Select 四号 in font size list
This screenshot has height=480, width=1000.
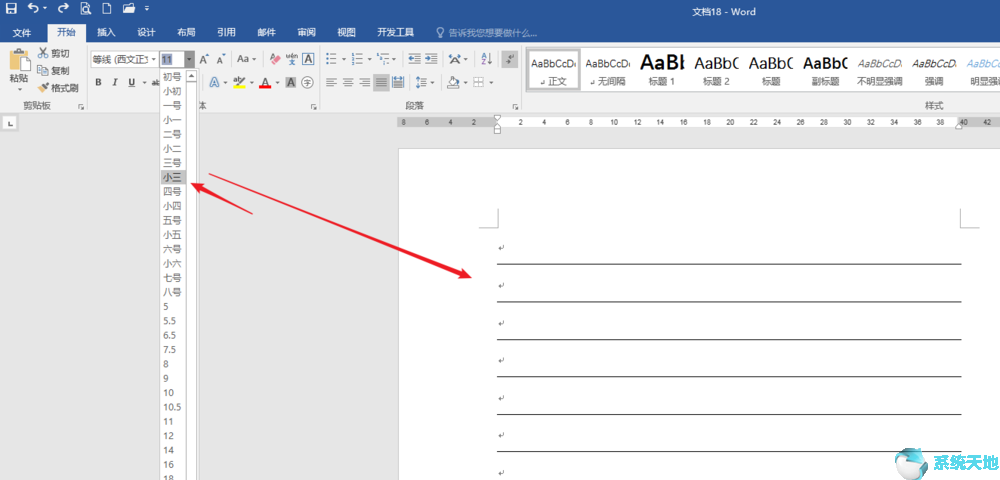[x=173, y=191]
